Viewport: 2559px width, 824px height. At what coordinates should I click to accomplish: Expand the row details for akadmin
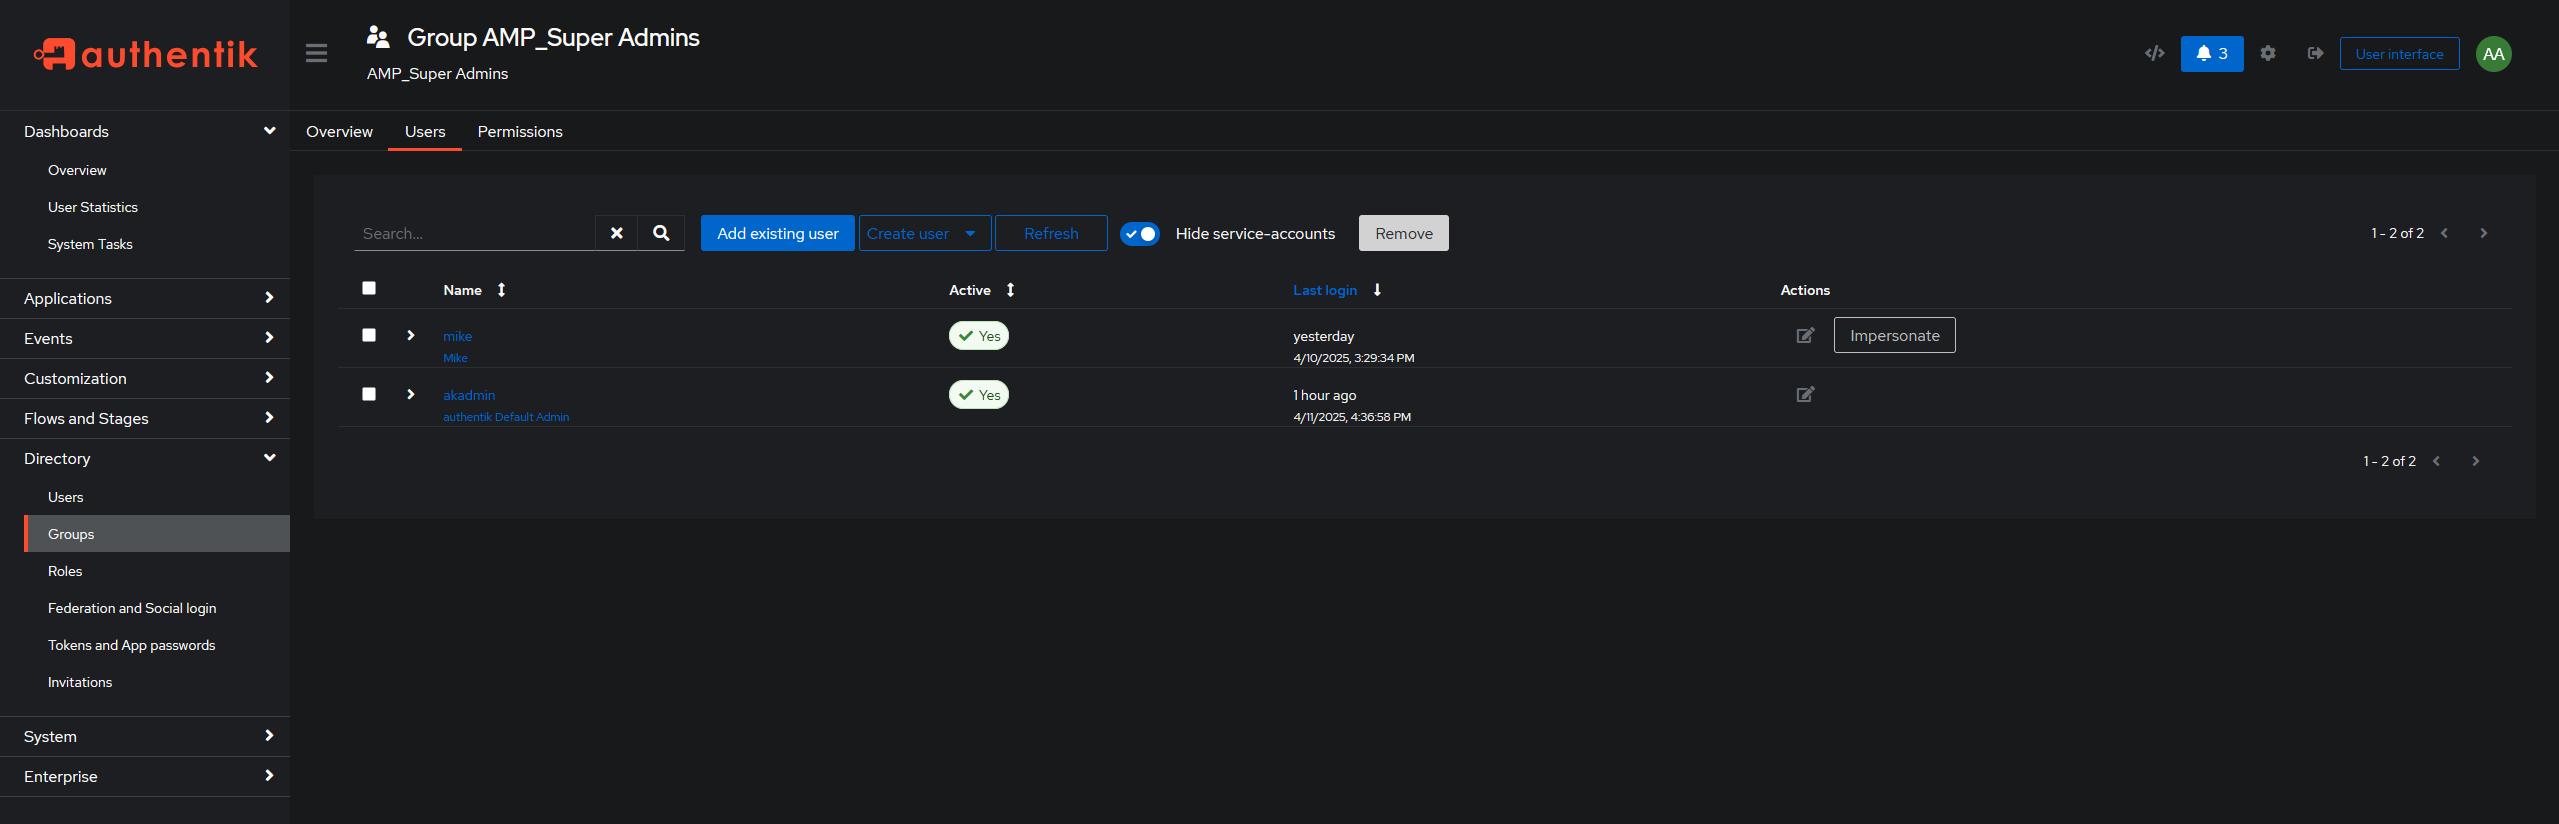click(410, 394)
